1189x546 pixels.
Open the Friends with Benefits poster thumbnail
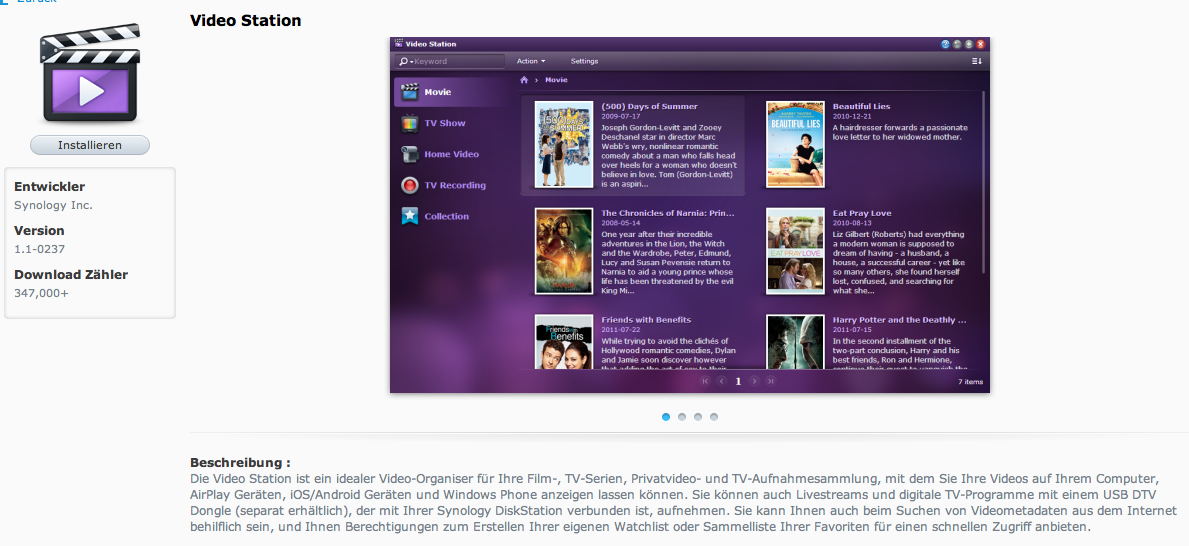(x=563, y=342)
